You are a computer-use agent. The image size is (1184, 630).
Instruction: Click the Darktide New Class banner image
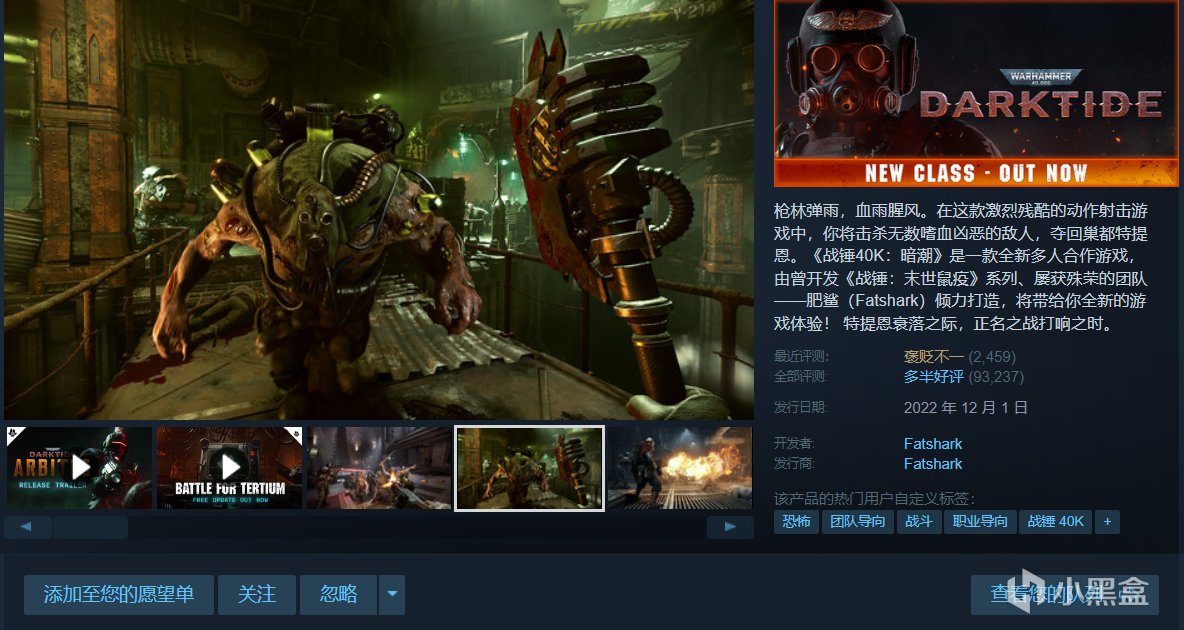pos(976,93)
